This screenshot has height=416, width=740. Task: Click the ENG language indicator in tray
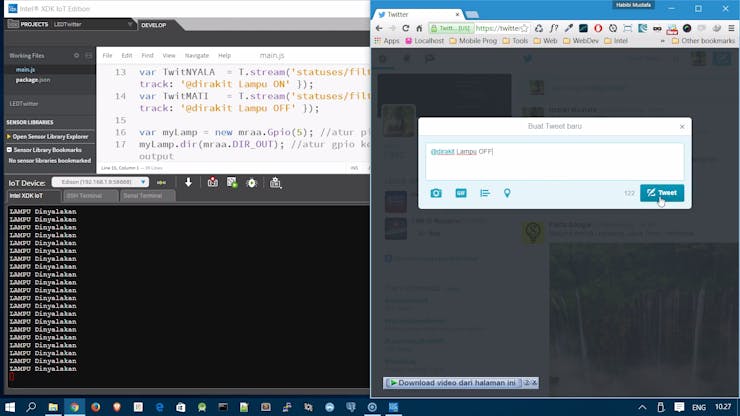point(699,407)
